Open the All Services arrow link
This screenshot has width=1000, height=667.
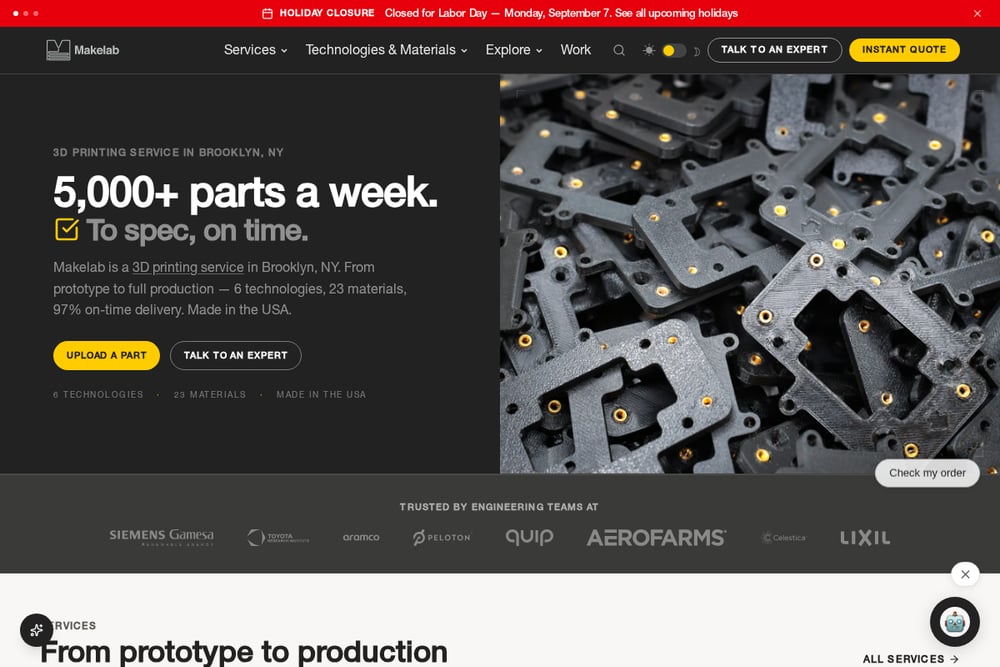[x=910, y=659]
